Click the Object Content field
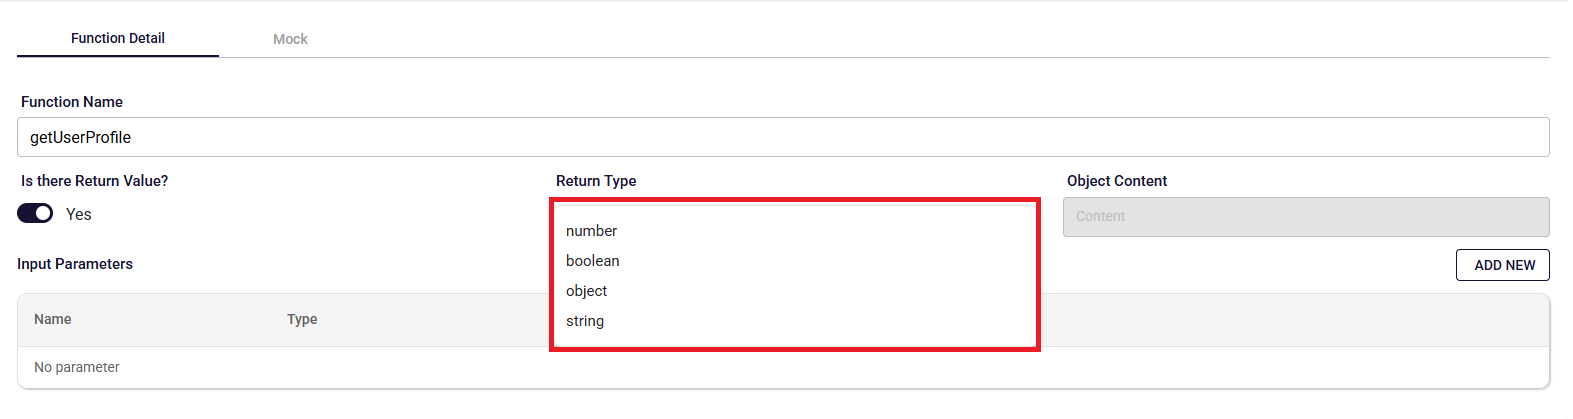Viewport: 1573px width, 419px height. pyautogui.click(x=1306, y=217)
